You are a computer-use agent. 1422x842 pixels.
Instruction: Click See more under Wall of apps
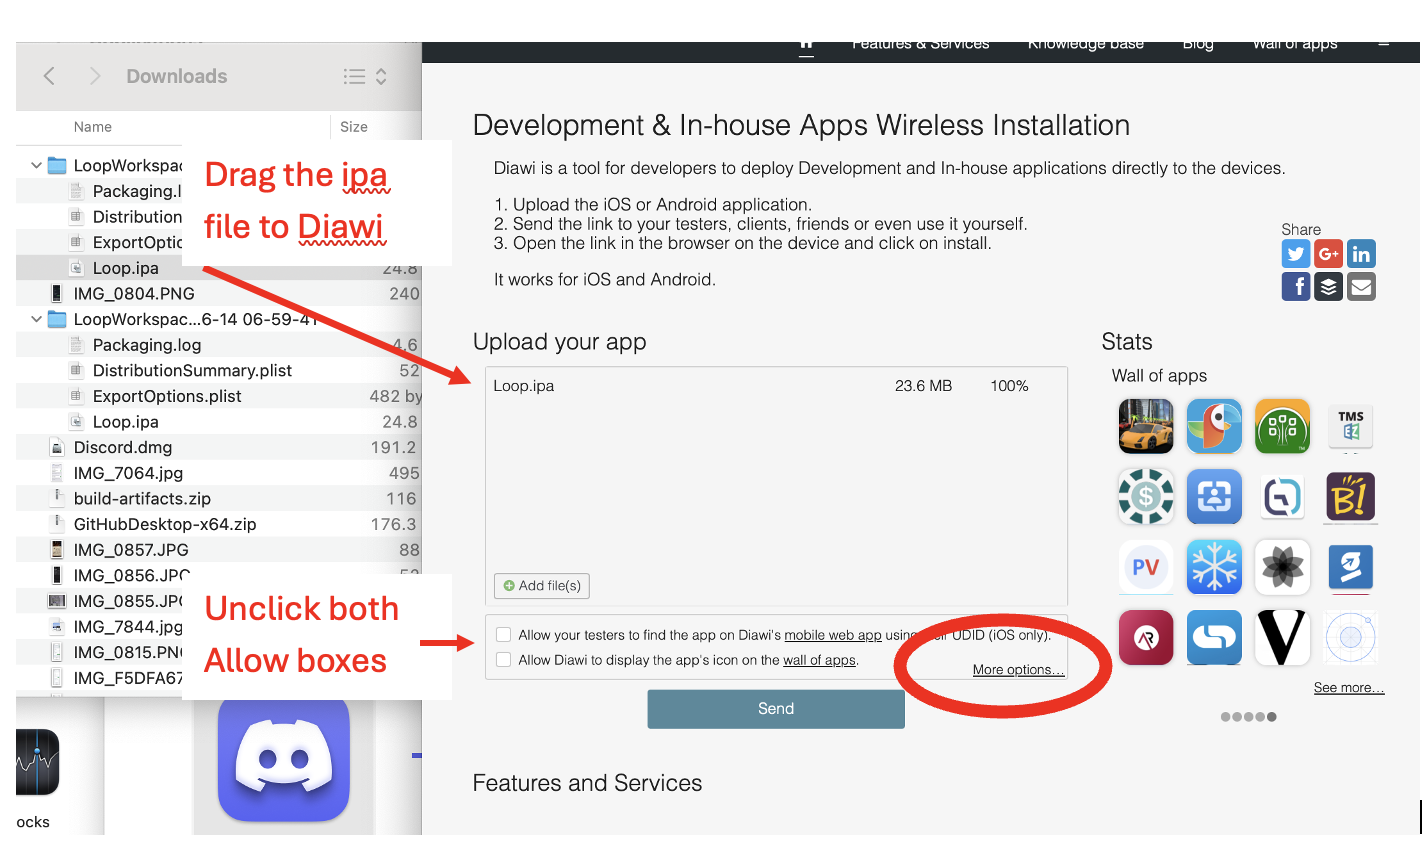point(1349,688)
